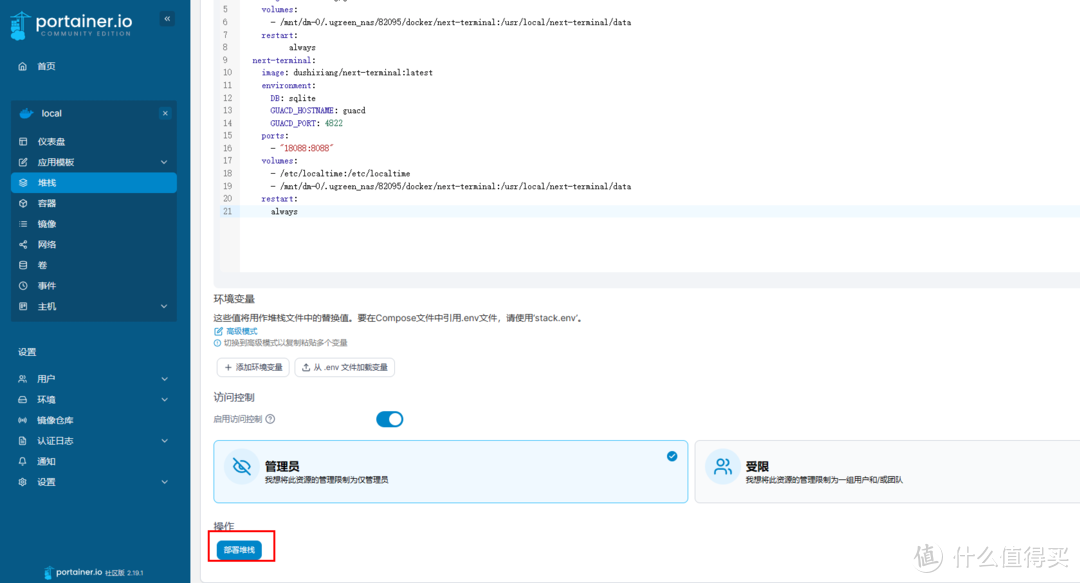Click the clock icon beside 事件

[23, 286]
